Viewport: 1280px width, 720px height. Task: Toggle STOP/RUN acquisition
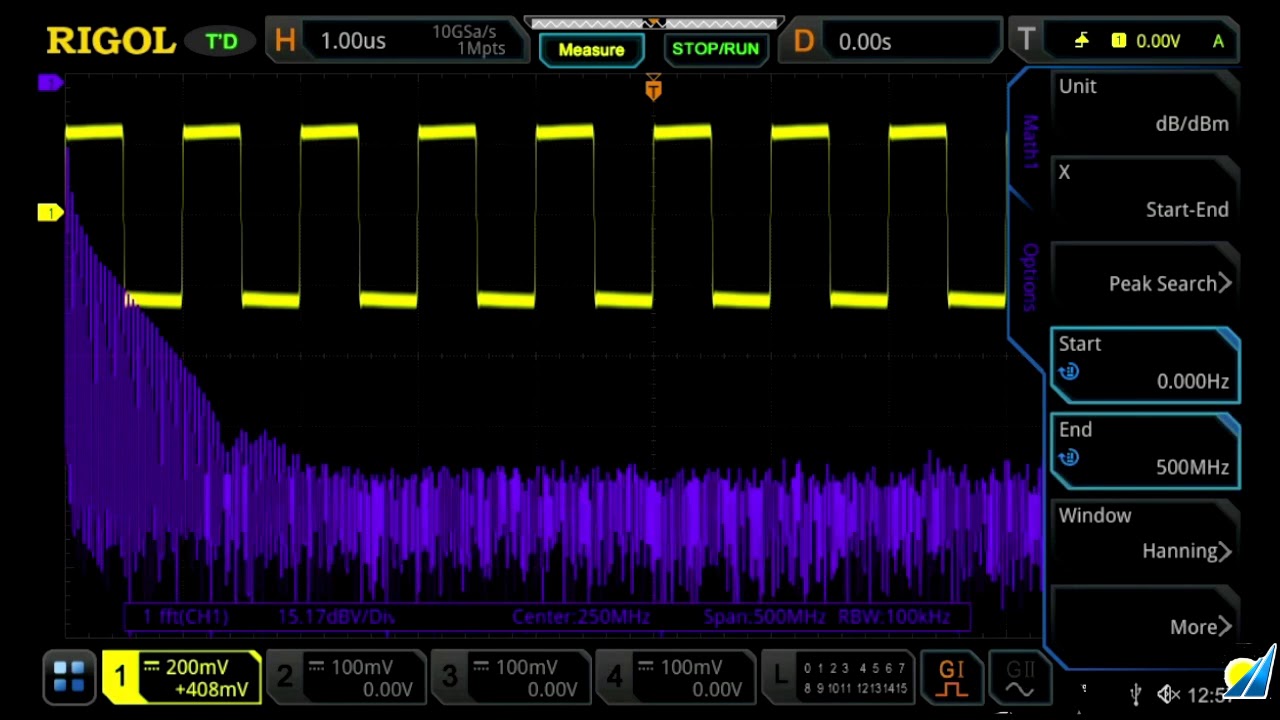[715, 49]
